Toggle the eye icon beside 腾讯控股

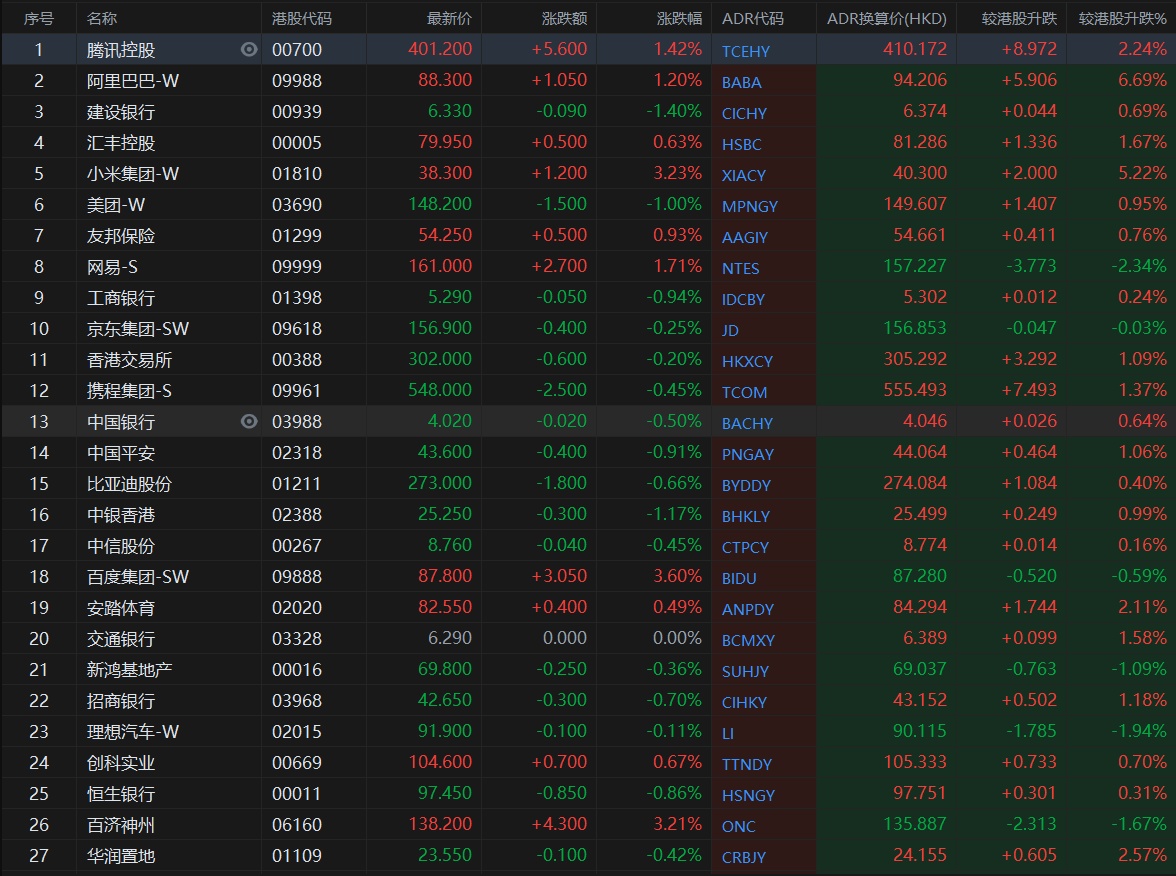tap(249, 50)
